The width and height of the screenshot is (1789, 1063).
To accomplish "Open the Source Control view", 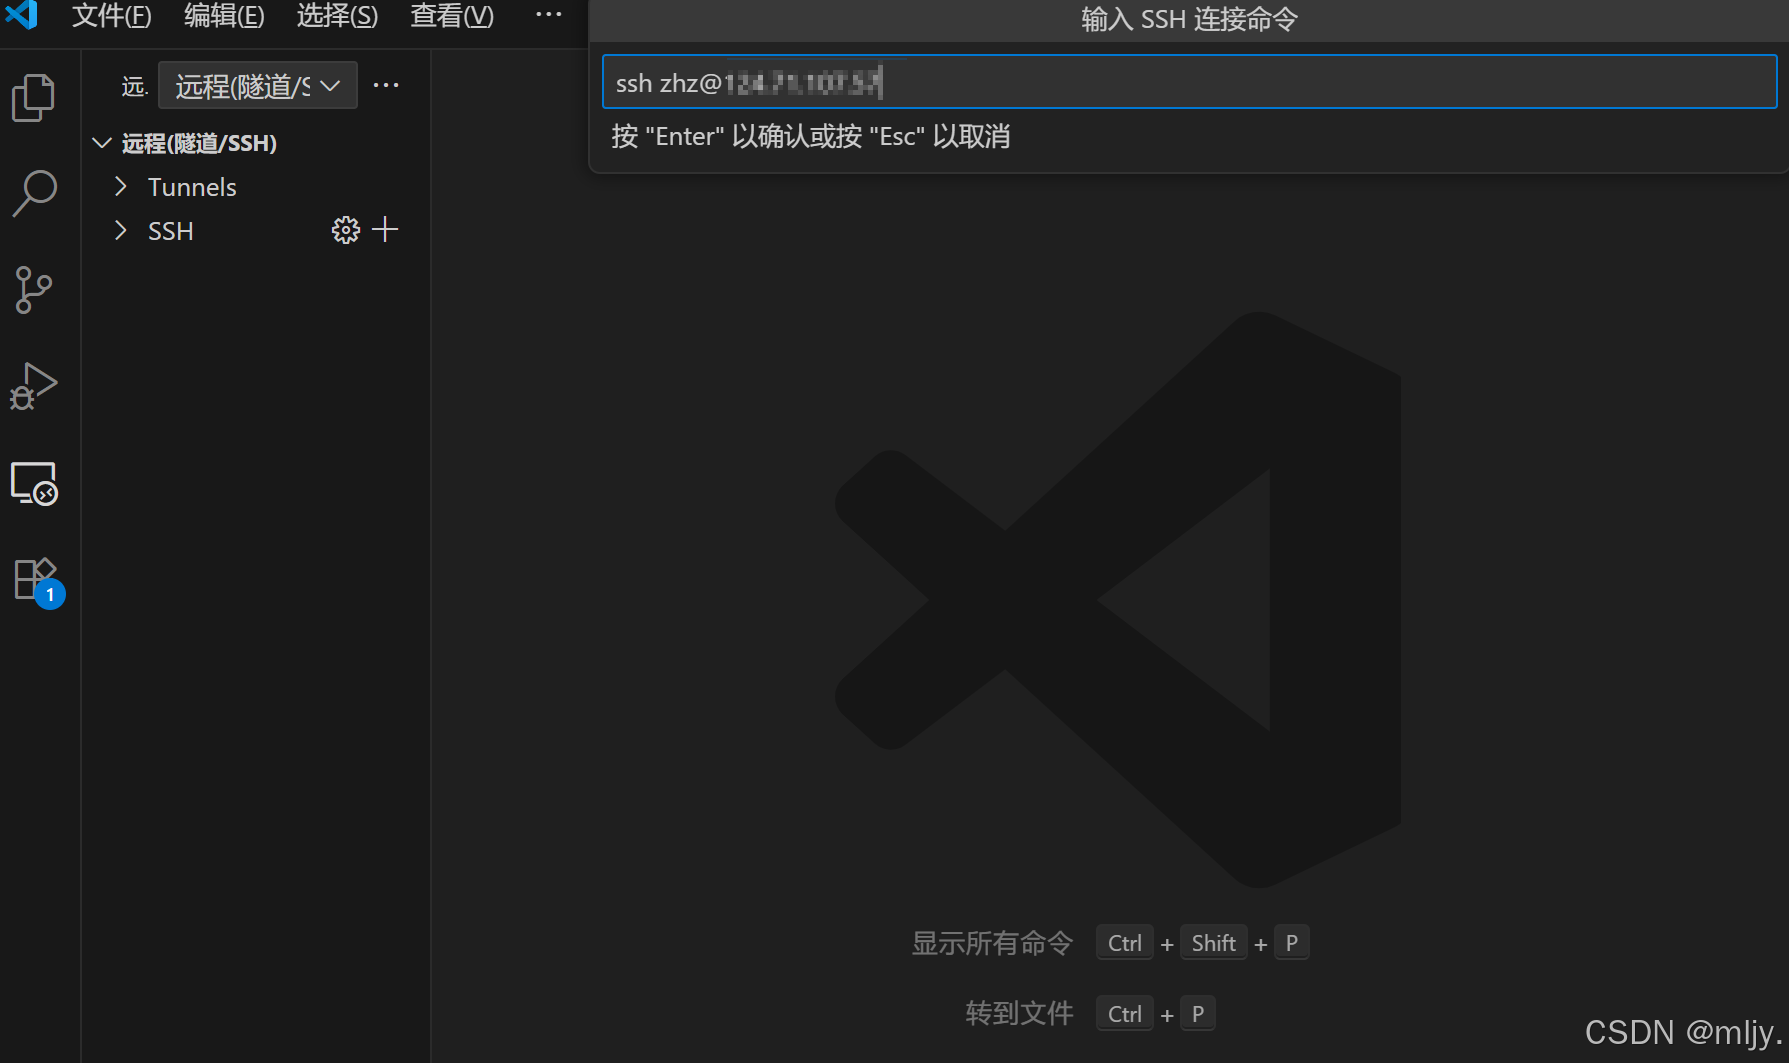I will (x=34, y=290).
